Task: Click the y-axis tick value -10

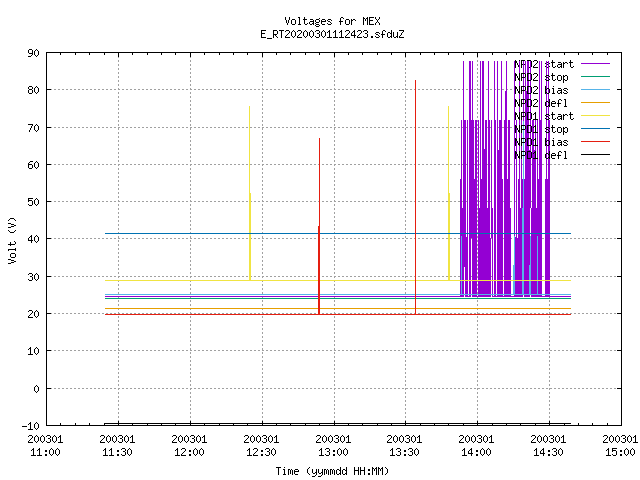Action: pyautogui.click(x=31, y=426)
